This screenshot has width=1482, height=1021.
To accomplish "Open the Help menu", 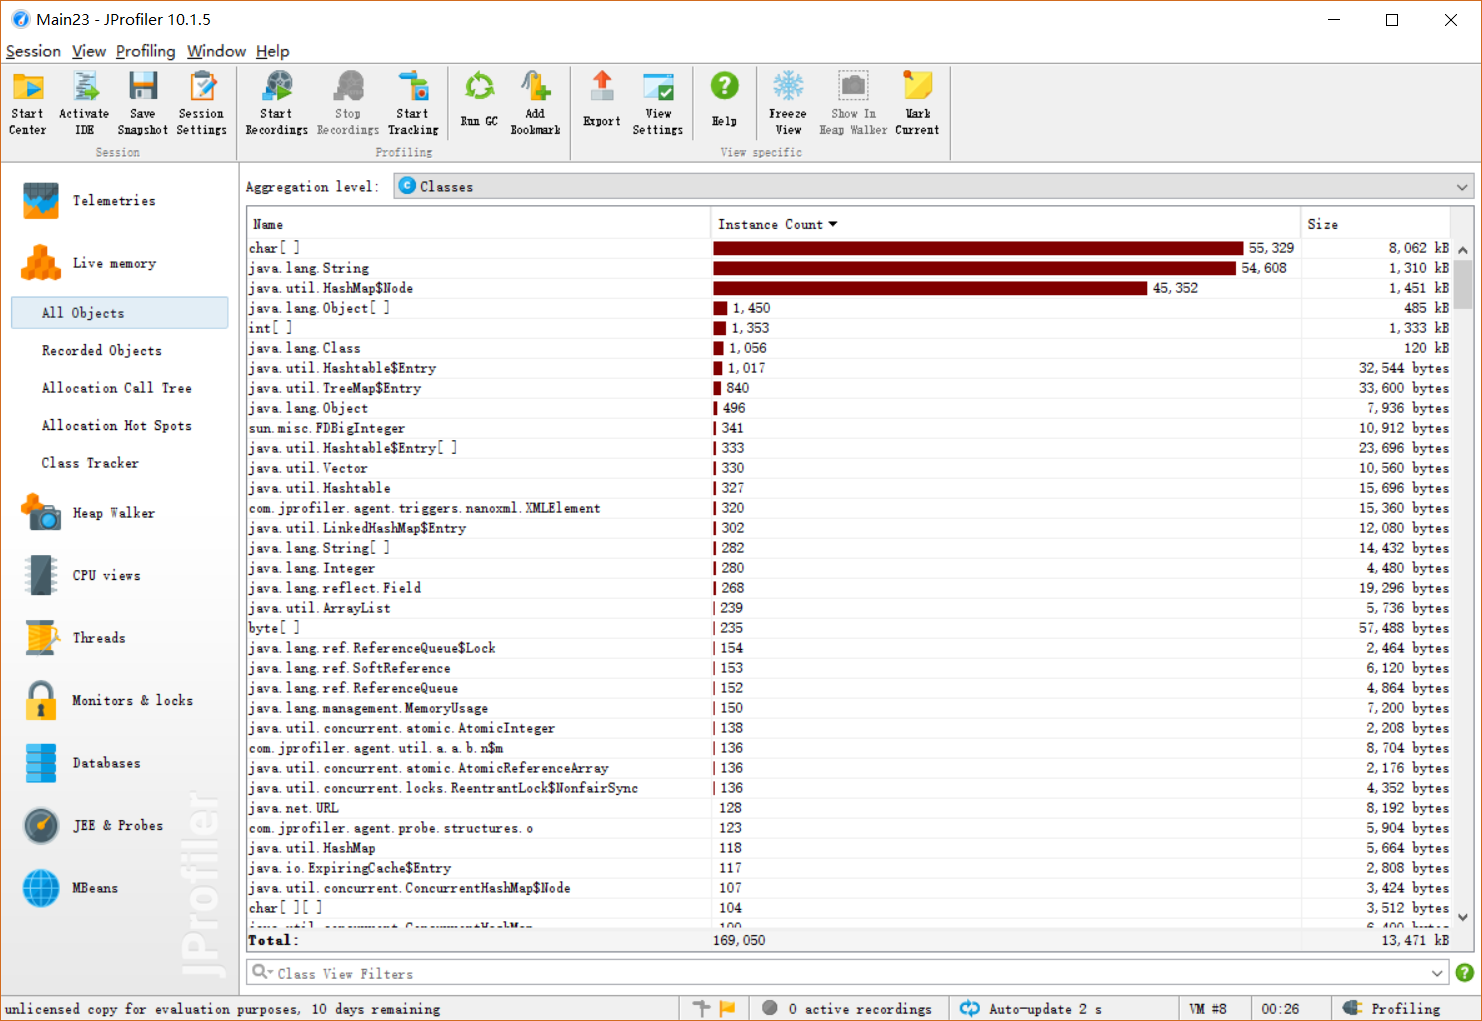I will (272, 51).
